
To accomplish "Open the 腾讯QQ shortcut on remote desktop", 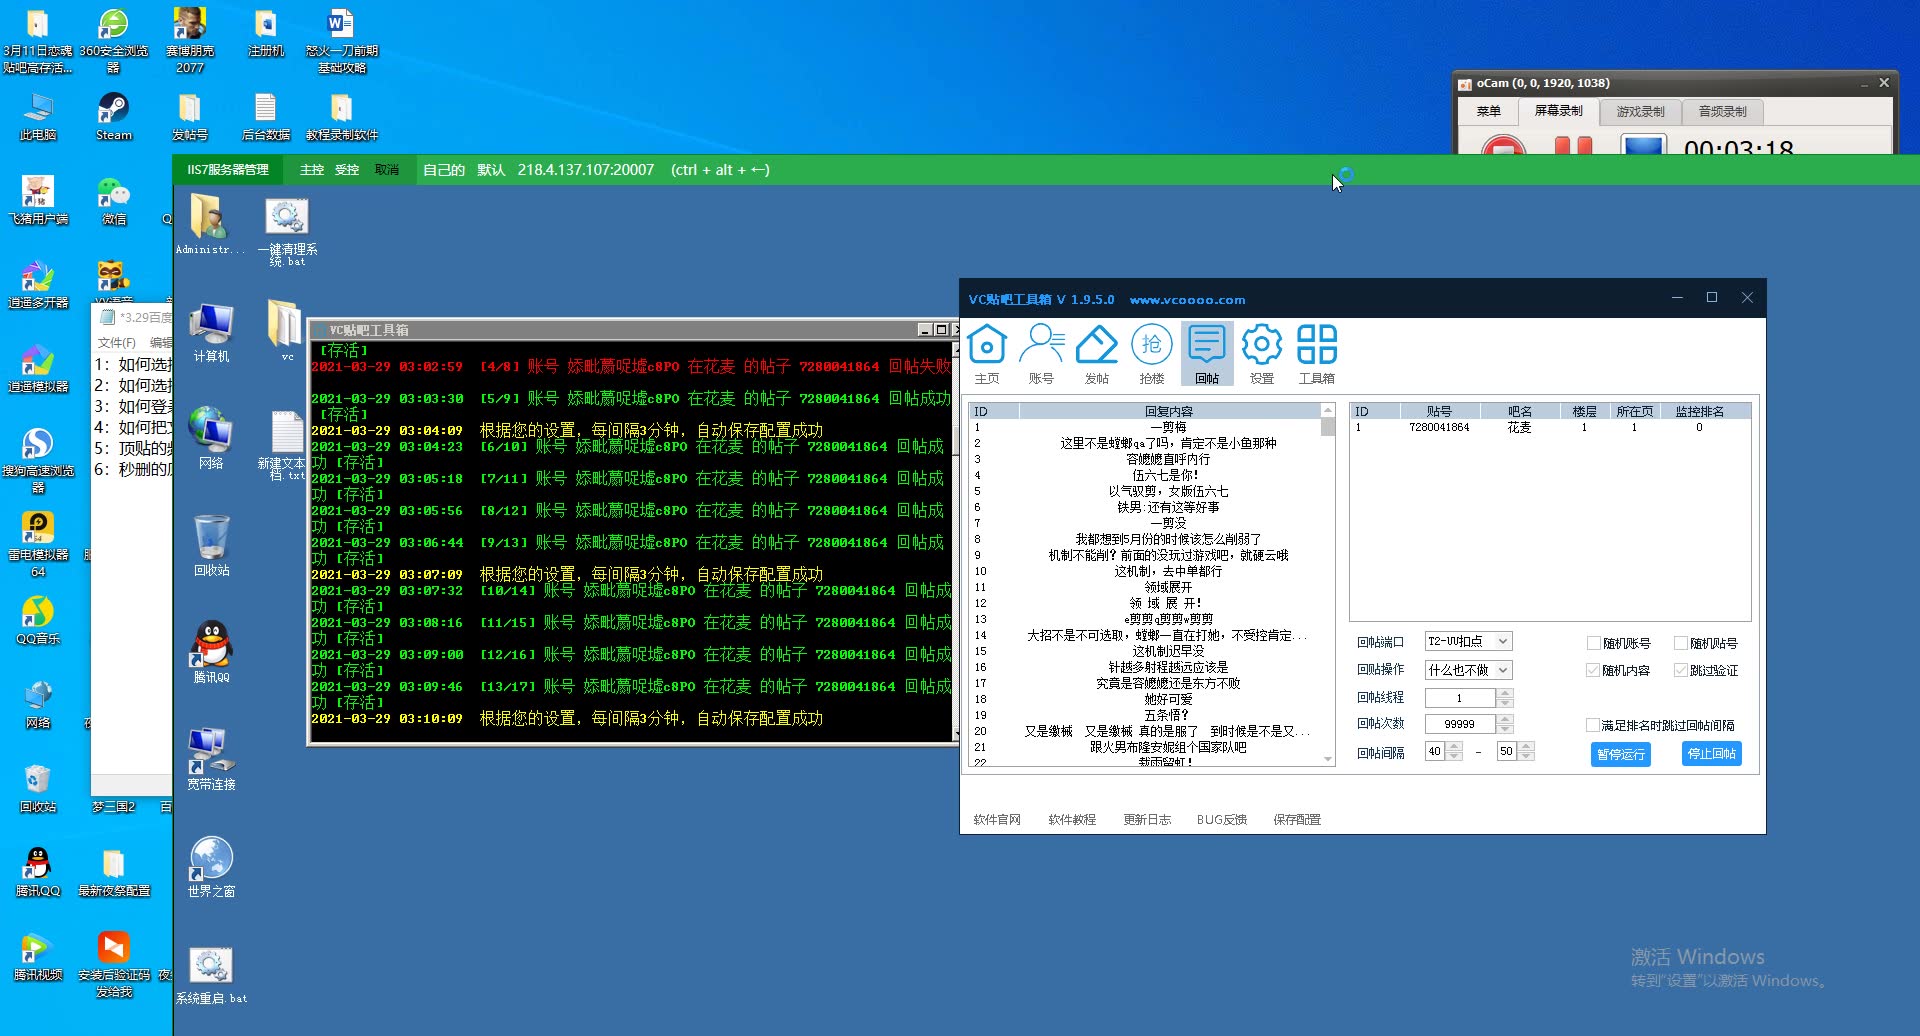I will 211,652.
